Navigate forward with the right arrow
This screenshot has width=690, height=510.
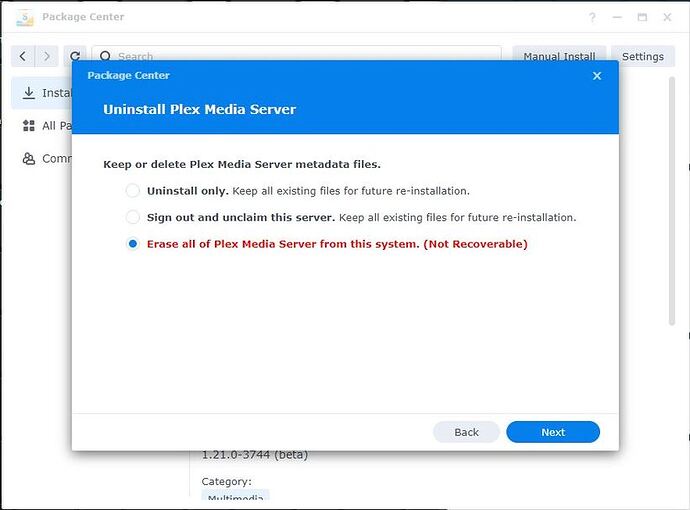[x=46, y=56]
